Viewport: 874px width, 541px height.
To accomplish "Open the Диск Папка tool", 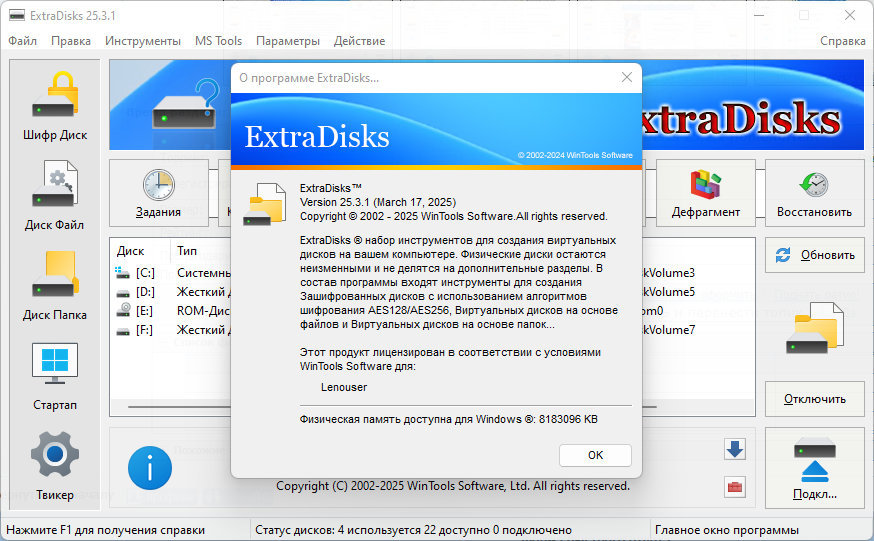I will coord(55,286).
